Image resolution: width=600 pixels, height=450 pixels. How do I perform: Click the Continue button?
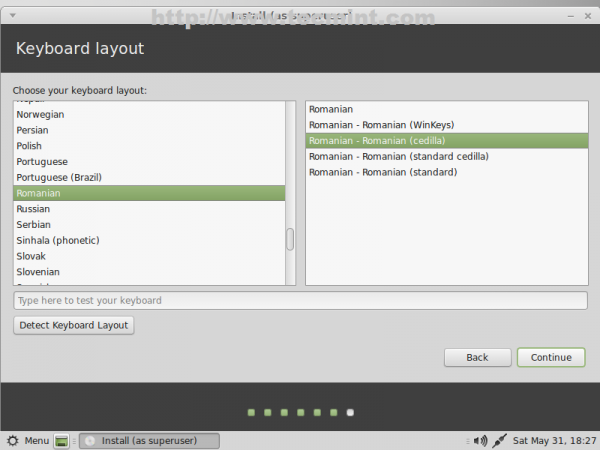pos(551,357)
